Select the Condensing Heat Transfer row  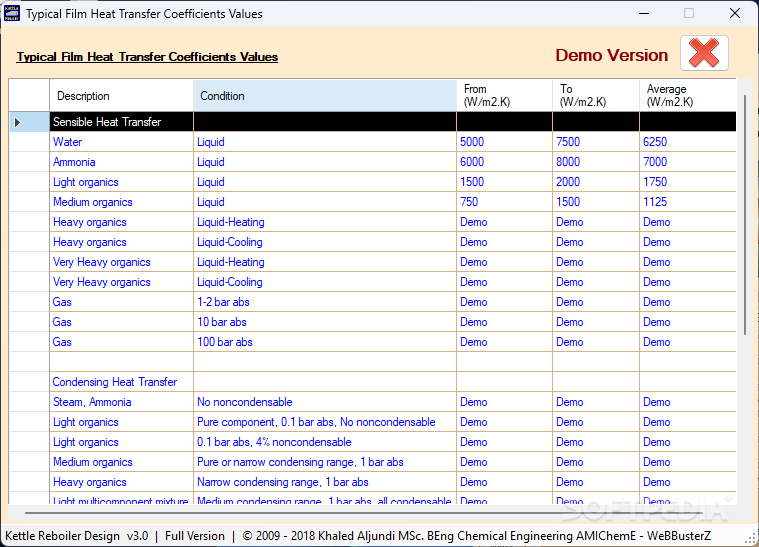click(373, 382)
